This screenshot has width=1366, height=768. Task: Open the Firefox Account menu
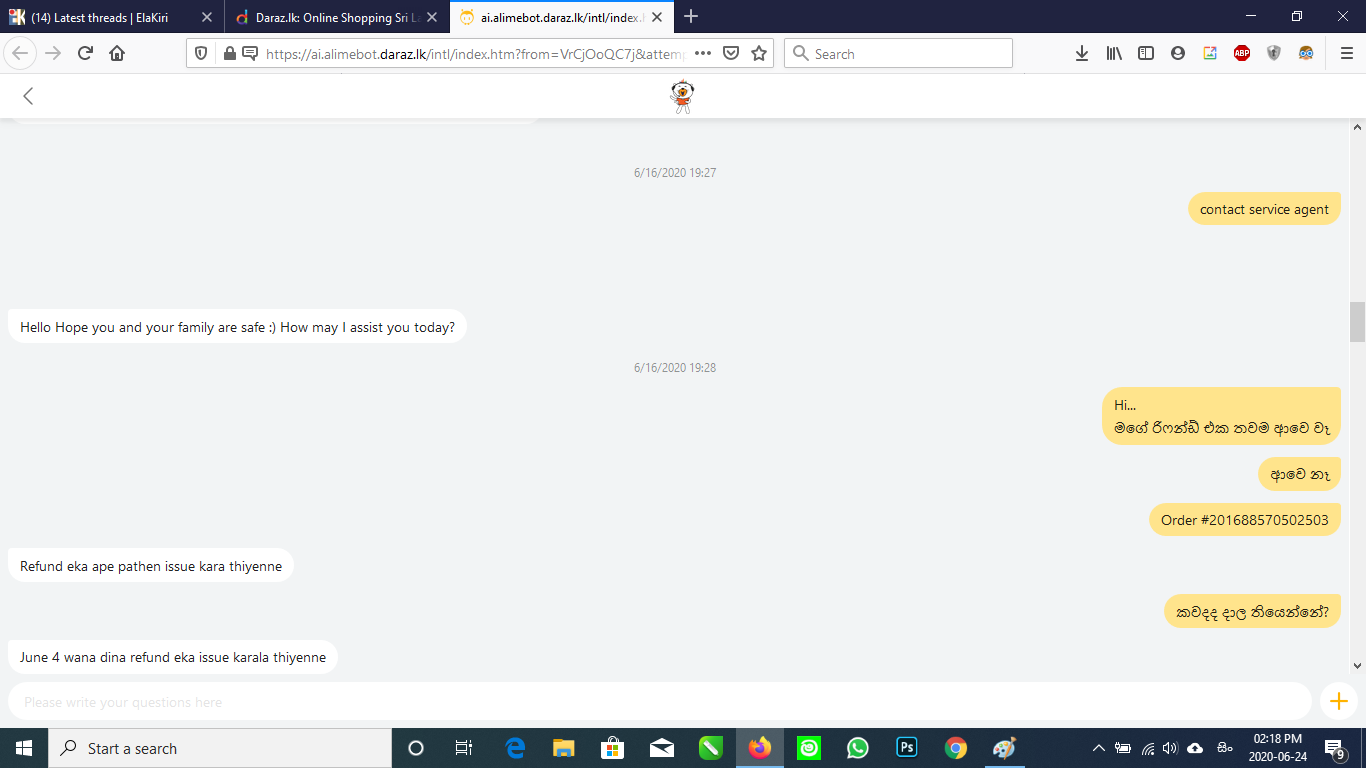click(x=1178, y=53)
